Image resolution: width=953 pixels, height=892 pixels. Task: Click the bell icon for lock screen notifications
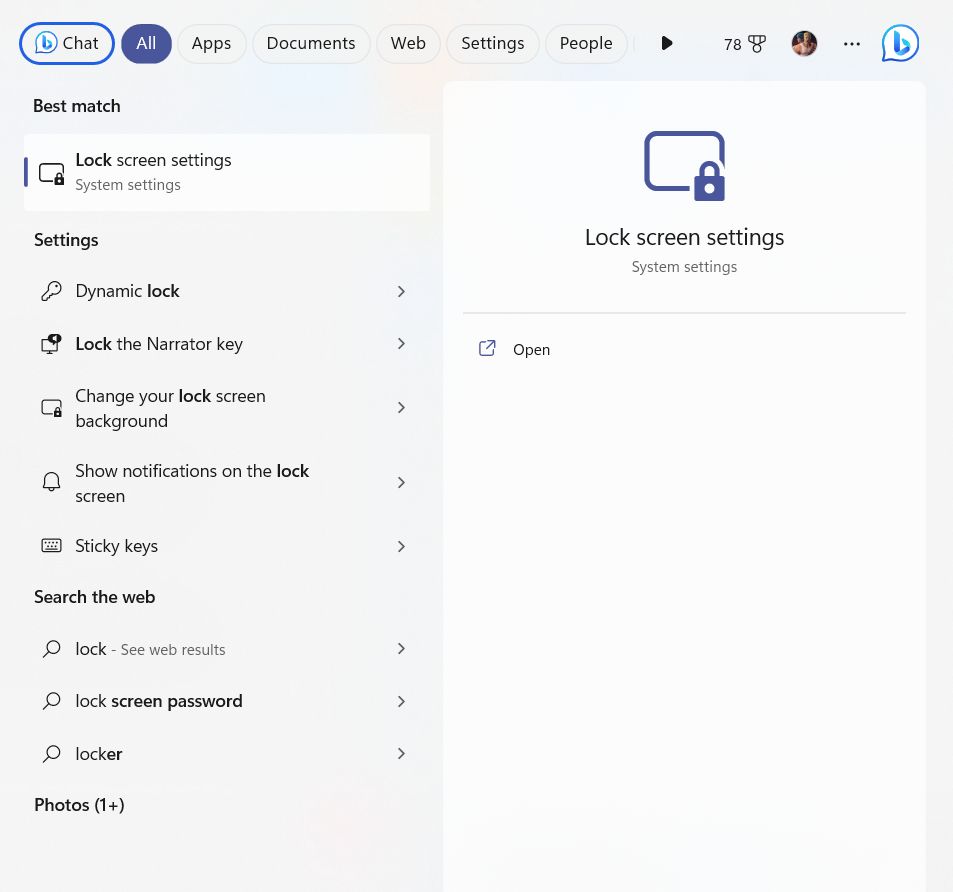tap(51, 483)
